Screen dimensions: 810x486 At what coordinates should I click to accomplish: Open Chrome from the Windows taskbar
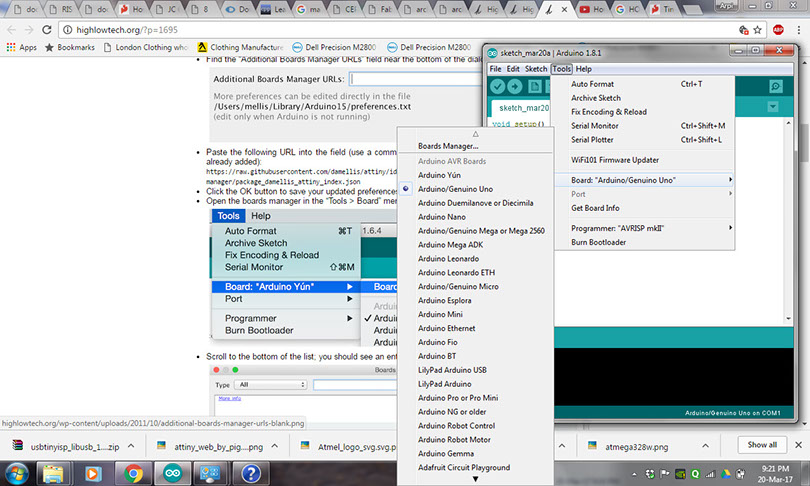(x=133, y=473)
